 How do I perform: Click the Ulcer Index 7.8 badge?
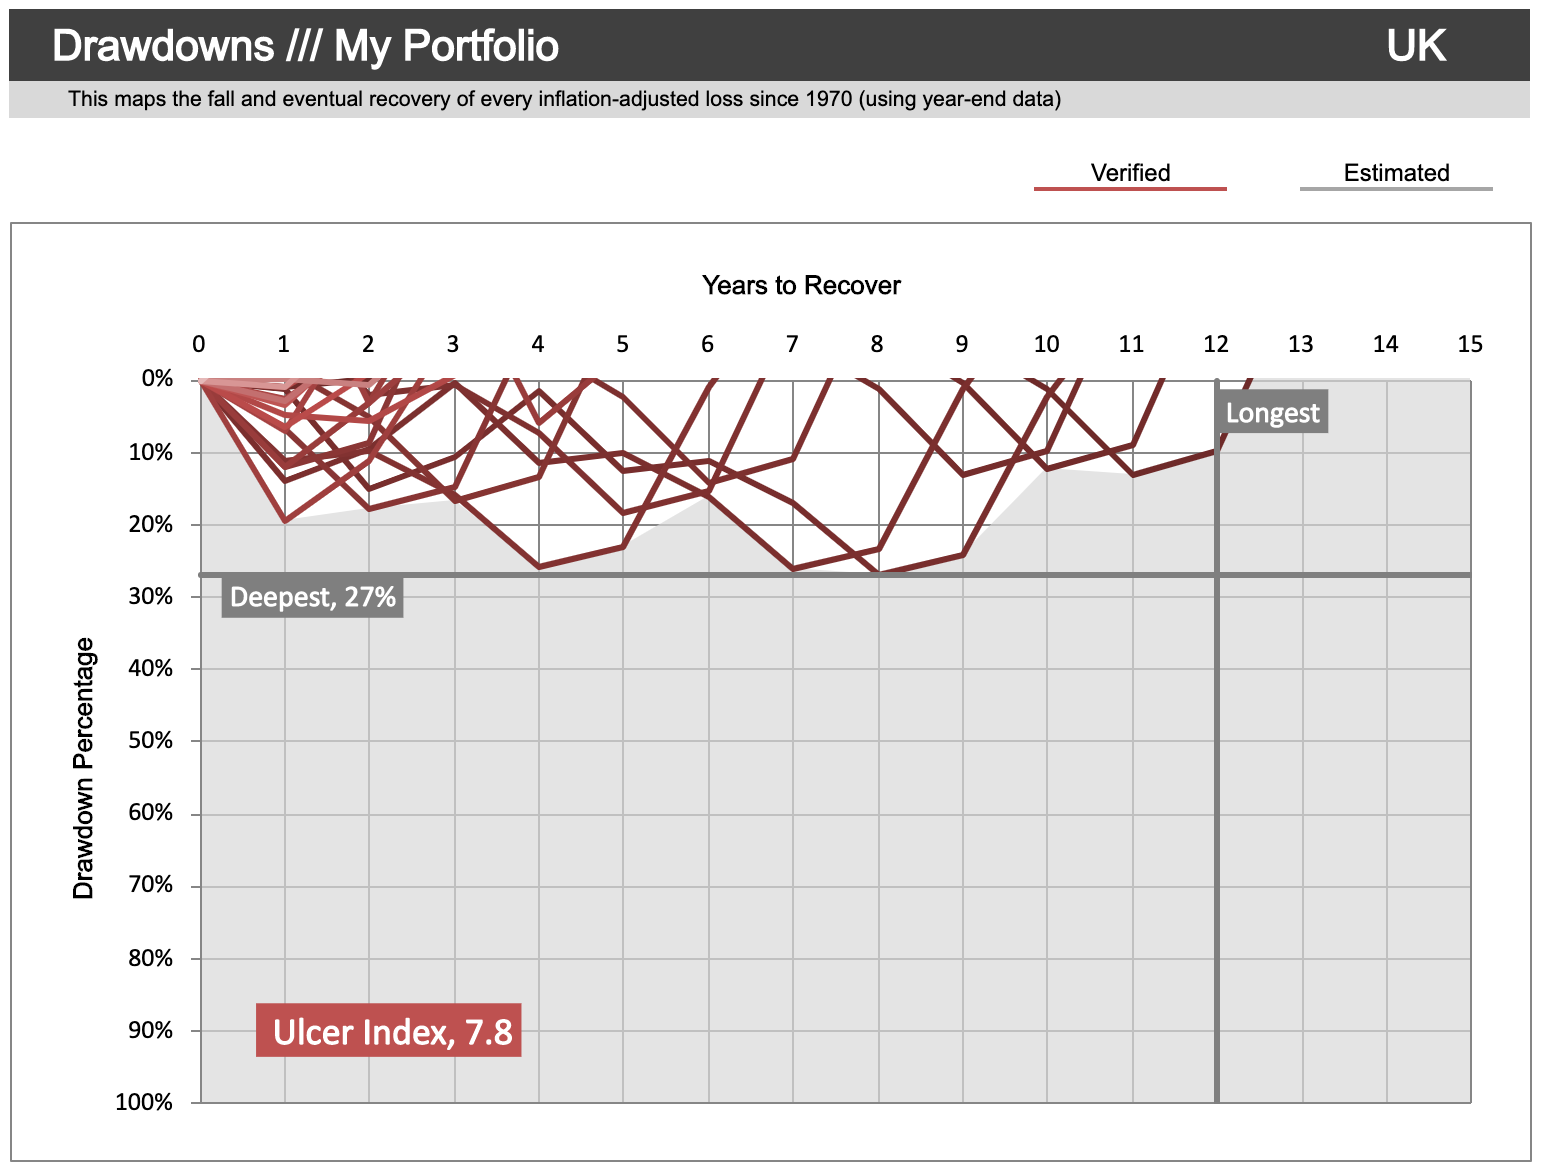click(x=389, y=1031)
